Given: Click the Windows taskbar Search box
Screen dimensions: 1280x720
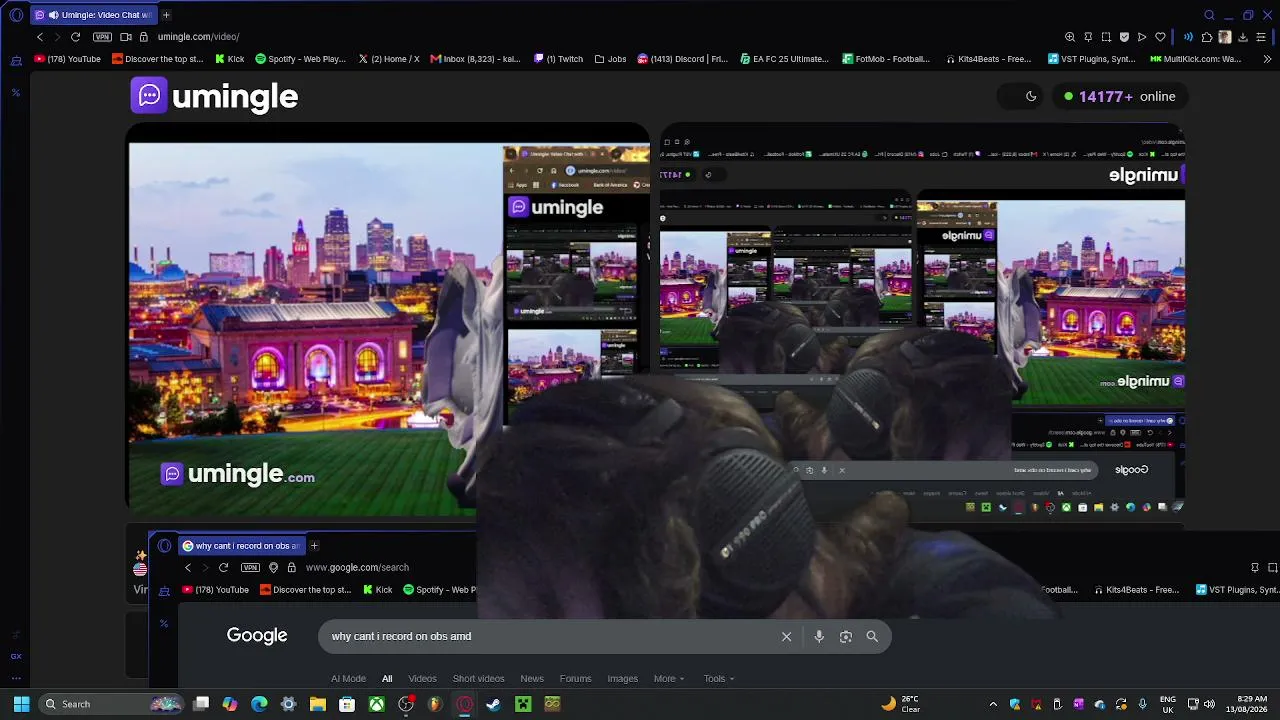Looking at the screenshot, I should (x=113, y=704).
